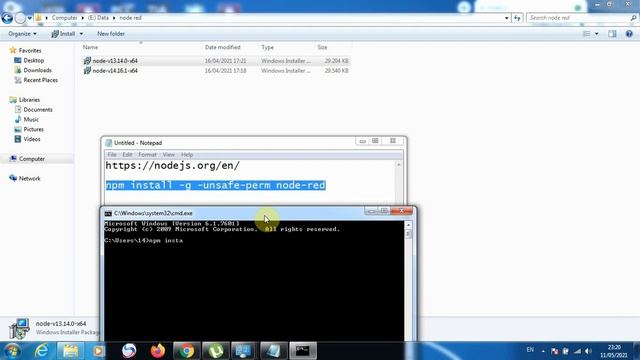Click the volume speaker tray icon
Image resolution: width=640 pixels, height=360 pixels.
click(588, 351)
